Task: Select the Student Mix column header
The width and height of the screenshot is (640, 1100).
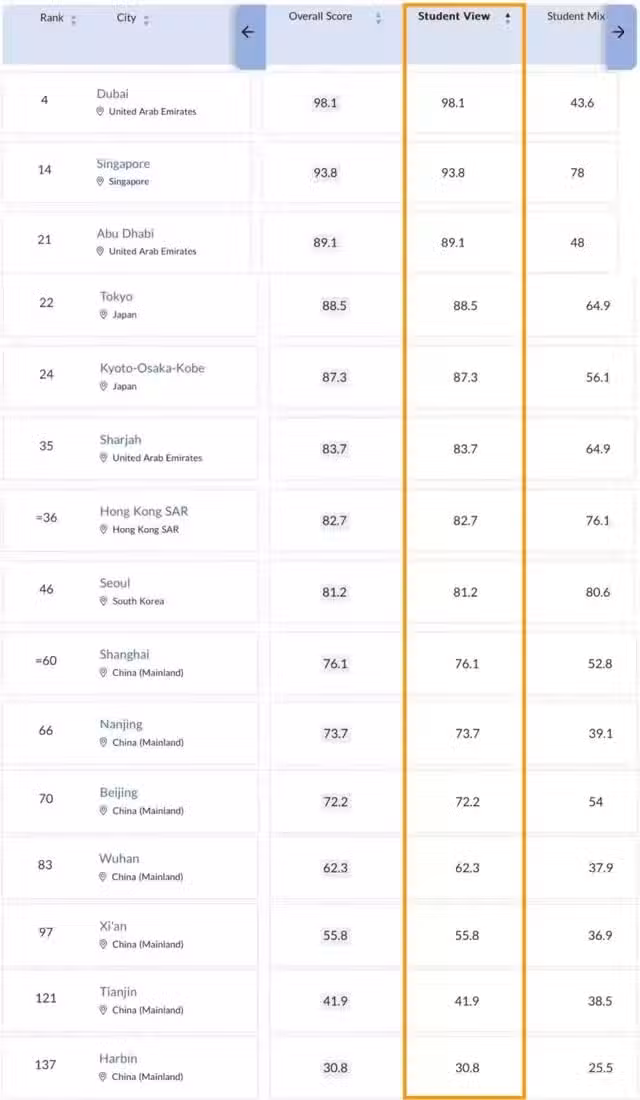Action: [x=576, y=16]
